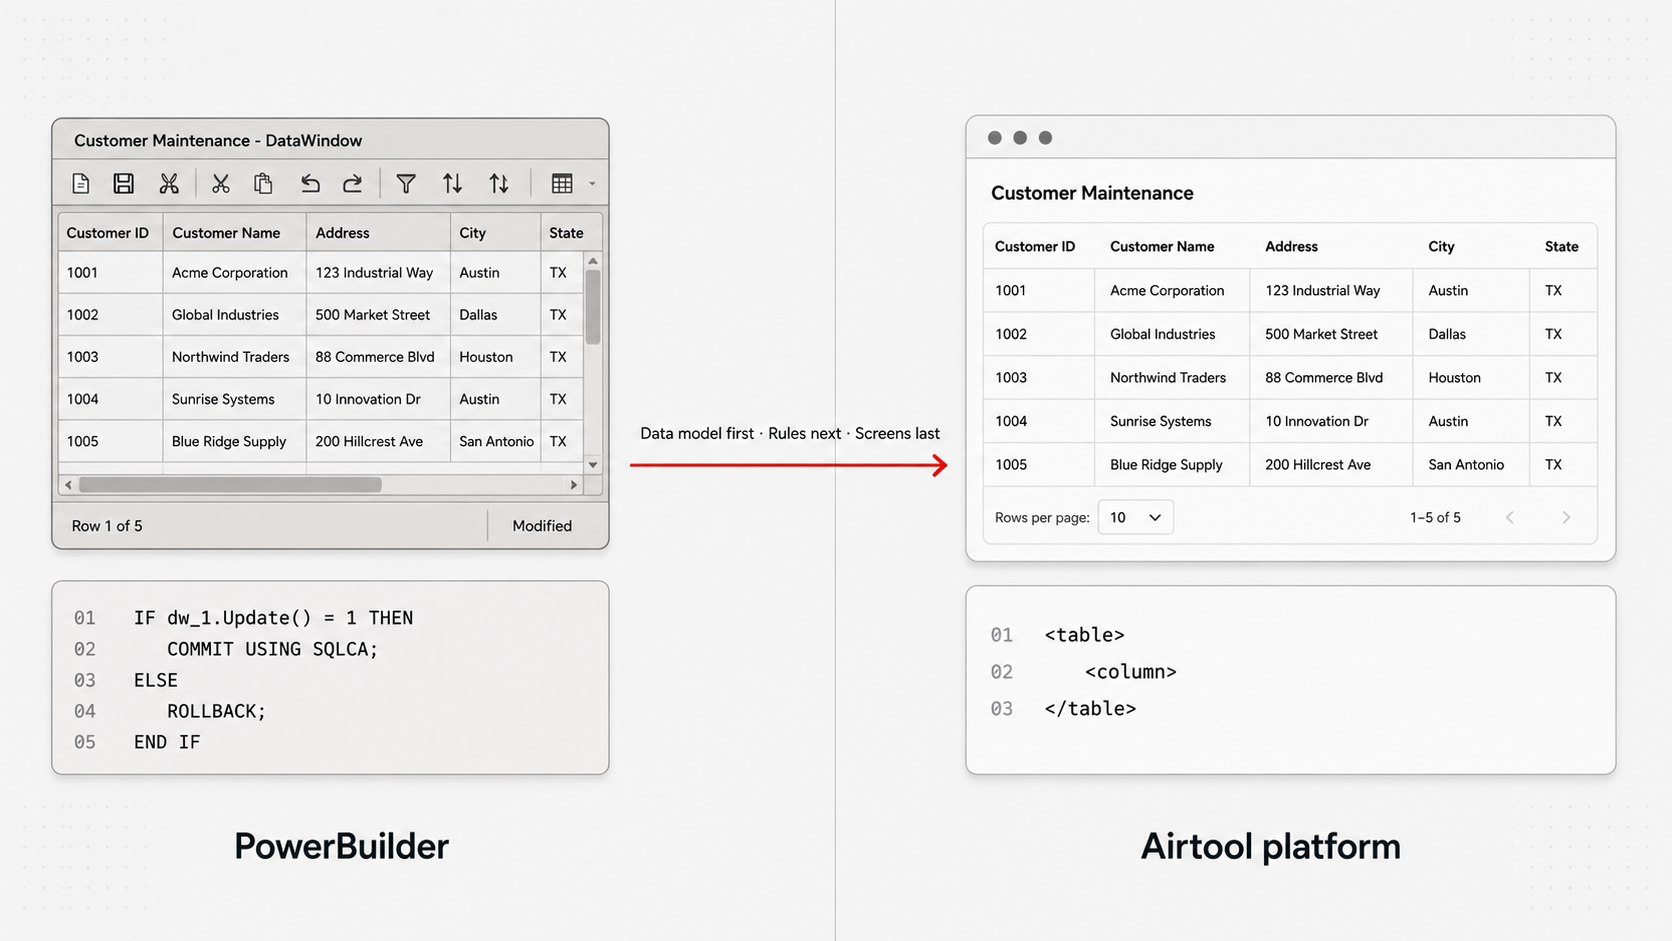
Task: Click the Paste clipboard icon
Action: coord(263,183)
